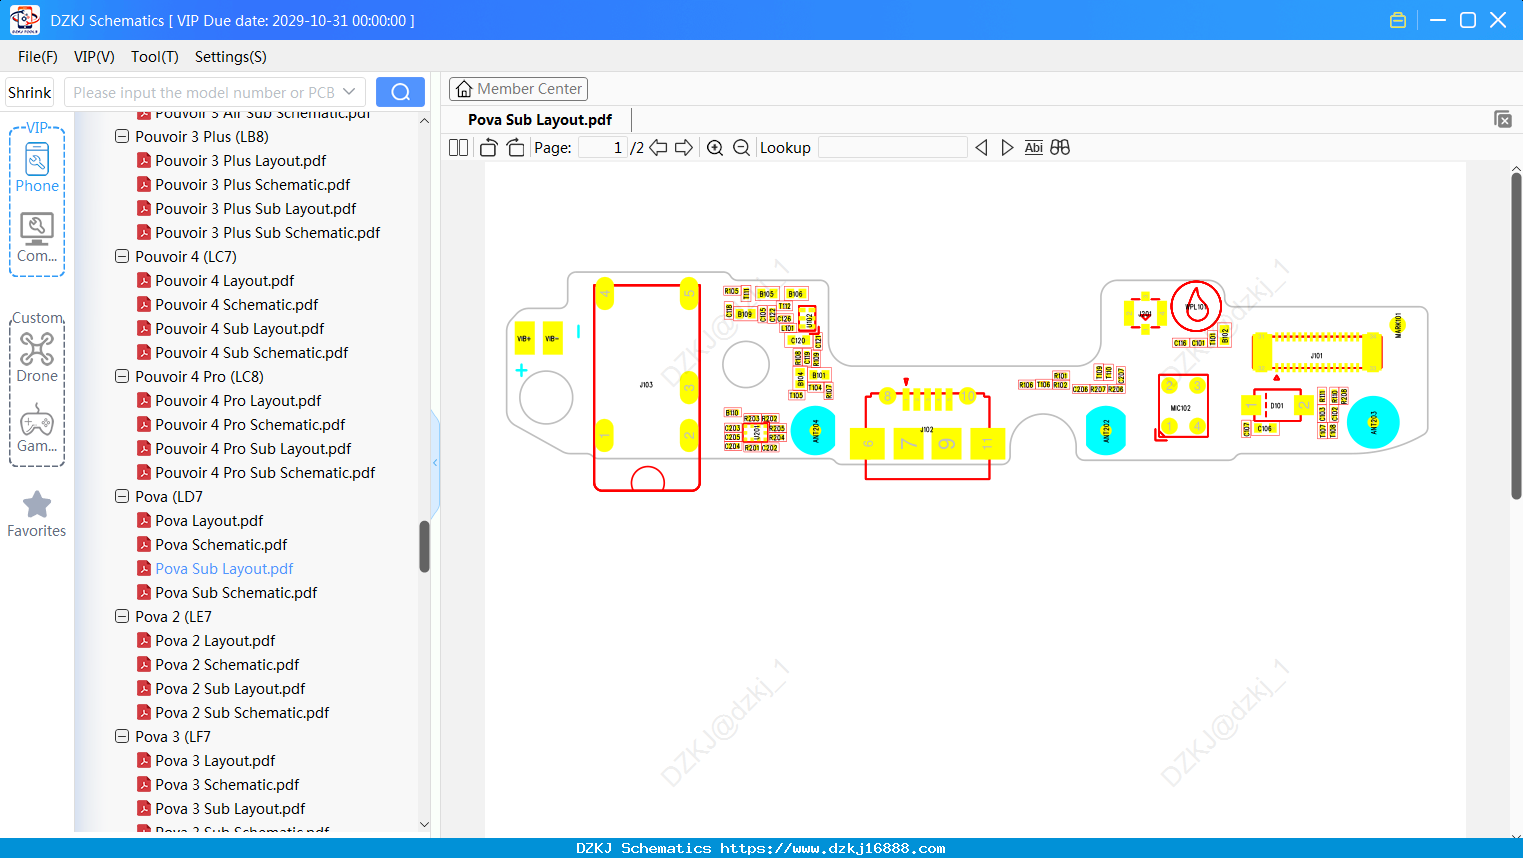This screenshot has height=858, width=1523.
Task: Open Pouvoir 3 Plus Sub Schematic.pdf
Action: (268, 232)
